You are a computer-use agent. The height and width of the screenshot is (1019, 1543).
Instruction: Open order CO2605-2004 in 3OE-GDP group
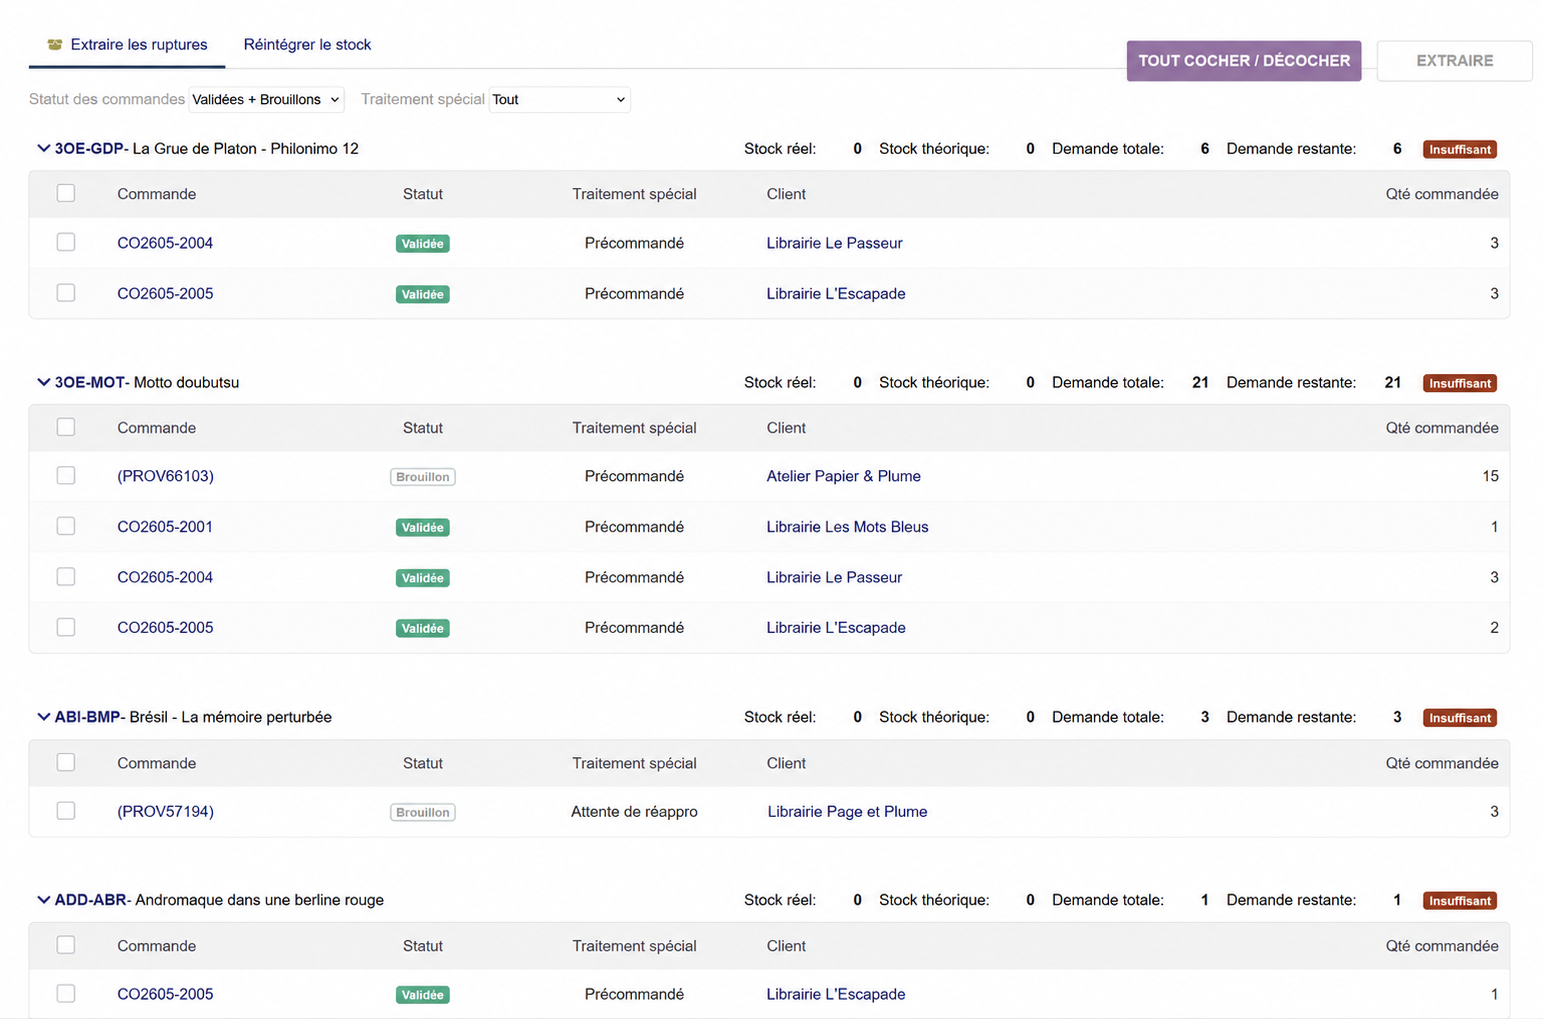[165, 243]
